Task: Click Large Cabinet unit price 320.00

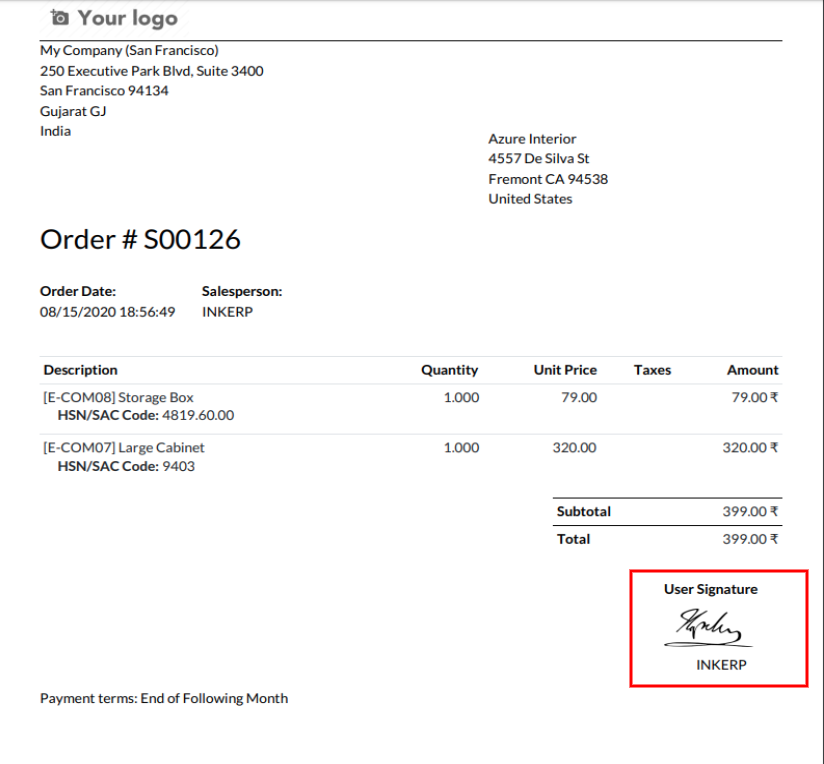Action: pyautogui.click(x=574, y=448)
